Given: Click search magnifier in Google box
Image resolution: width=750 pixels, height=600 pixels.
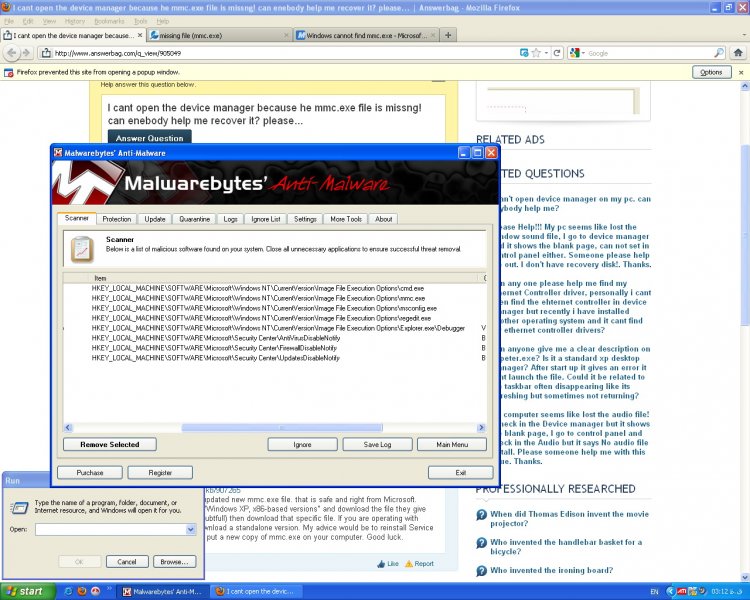Looking at the screenshot, I should (719, 53).
